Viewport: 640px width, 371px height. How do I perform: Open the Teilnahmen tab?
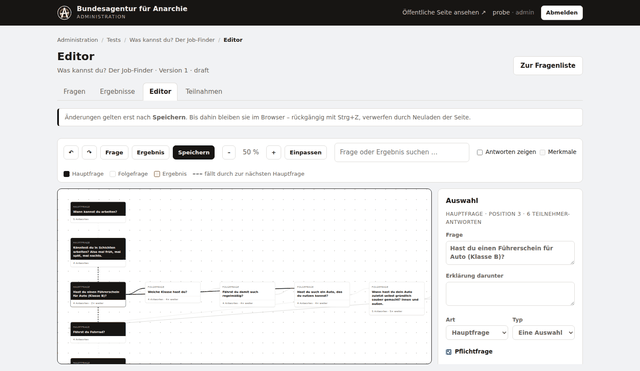[x=204, y=91]
